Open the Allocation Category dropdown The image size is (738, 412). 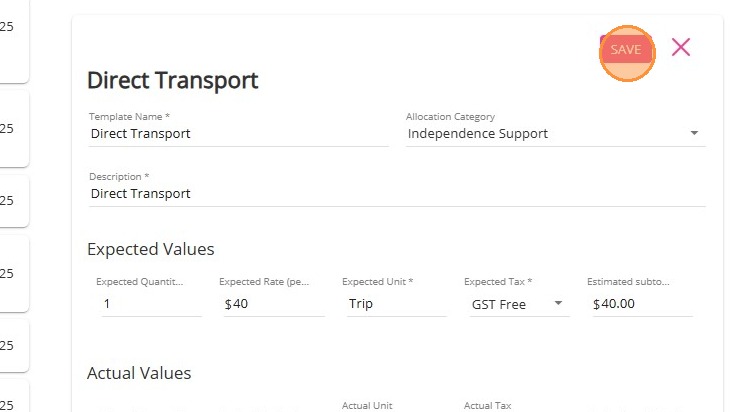pos(545,133)
